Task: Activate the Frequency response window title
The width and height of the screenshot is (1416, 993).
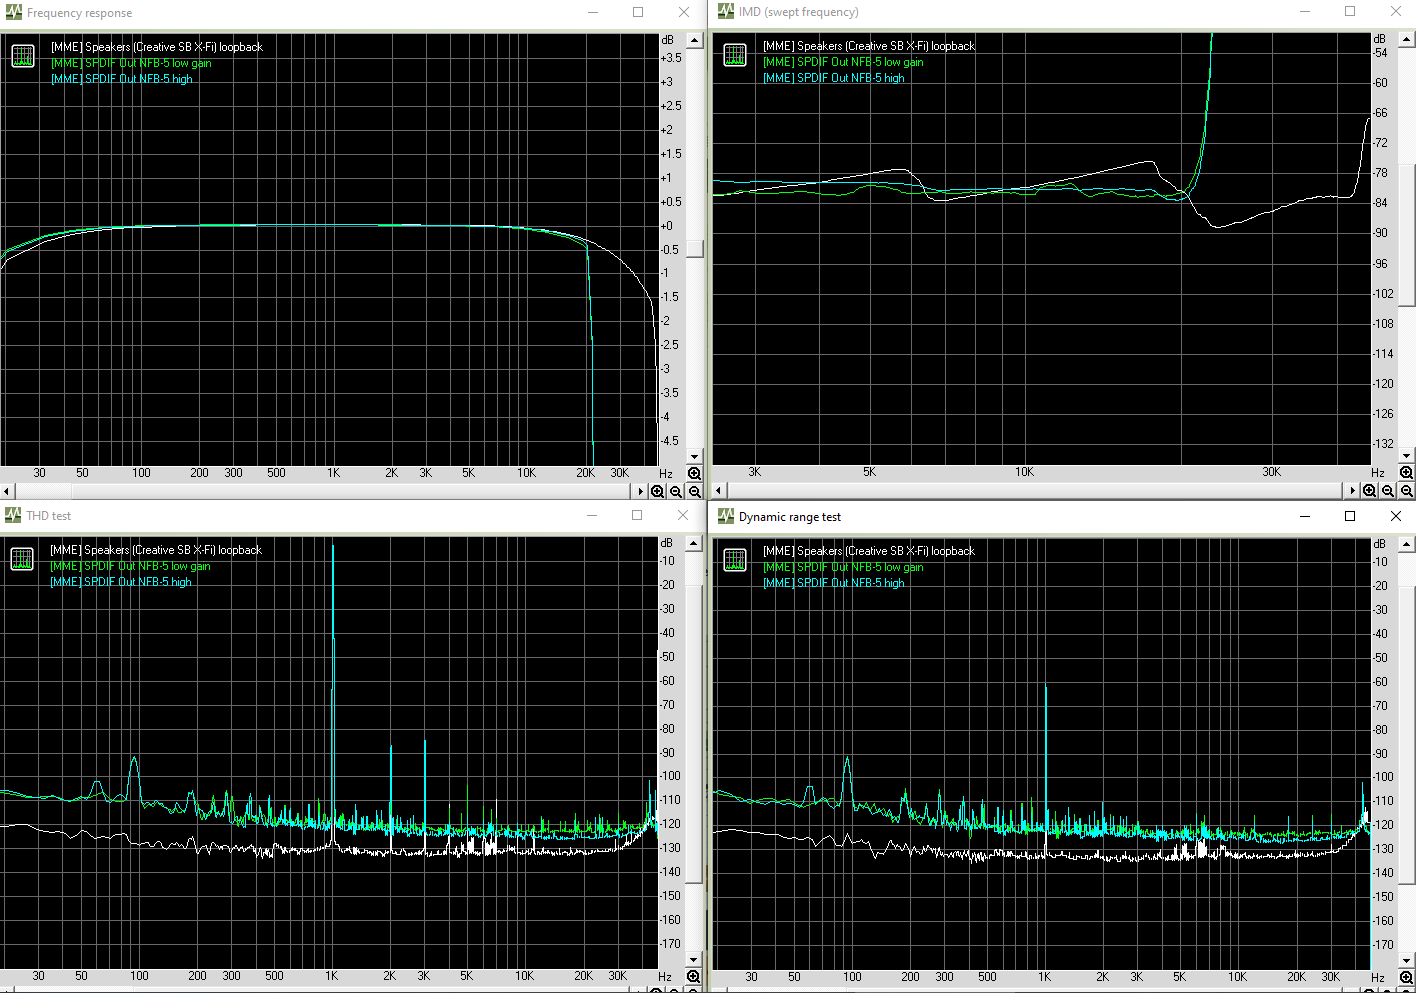Action: click(x=79, y=13)
